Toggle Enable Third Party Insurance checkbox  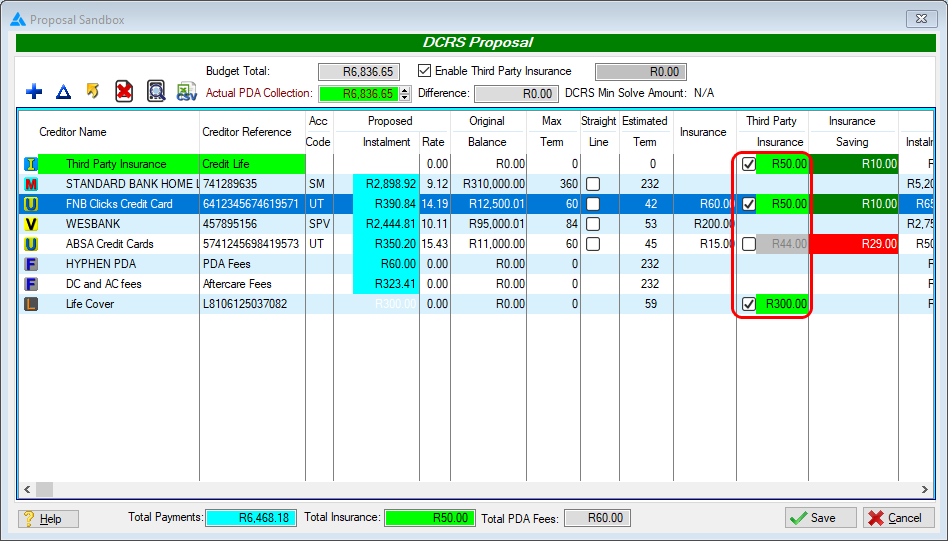point(424,71)
